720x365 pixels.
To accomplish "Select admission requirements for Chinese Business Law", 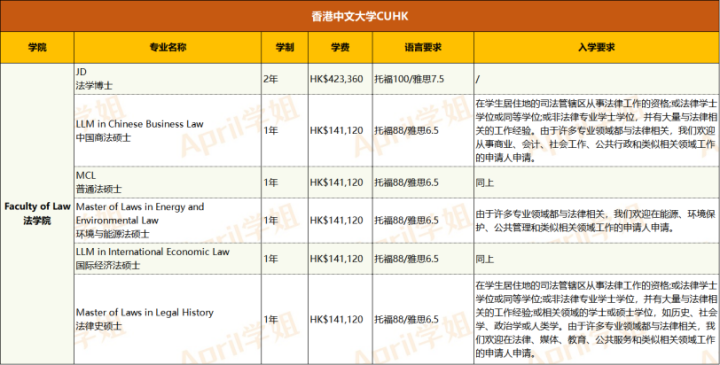I will click(596, 130).
